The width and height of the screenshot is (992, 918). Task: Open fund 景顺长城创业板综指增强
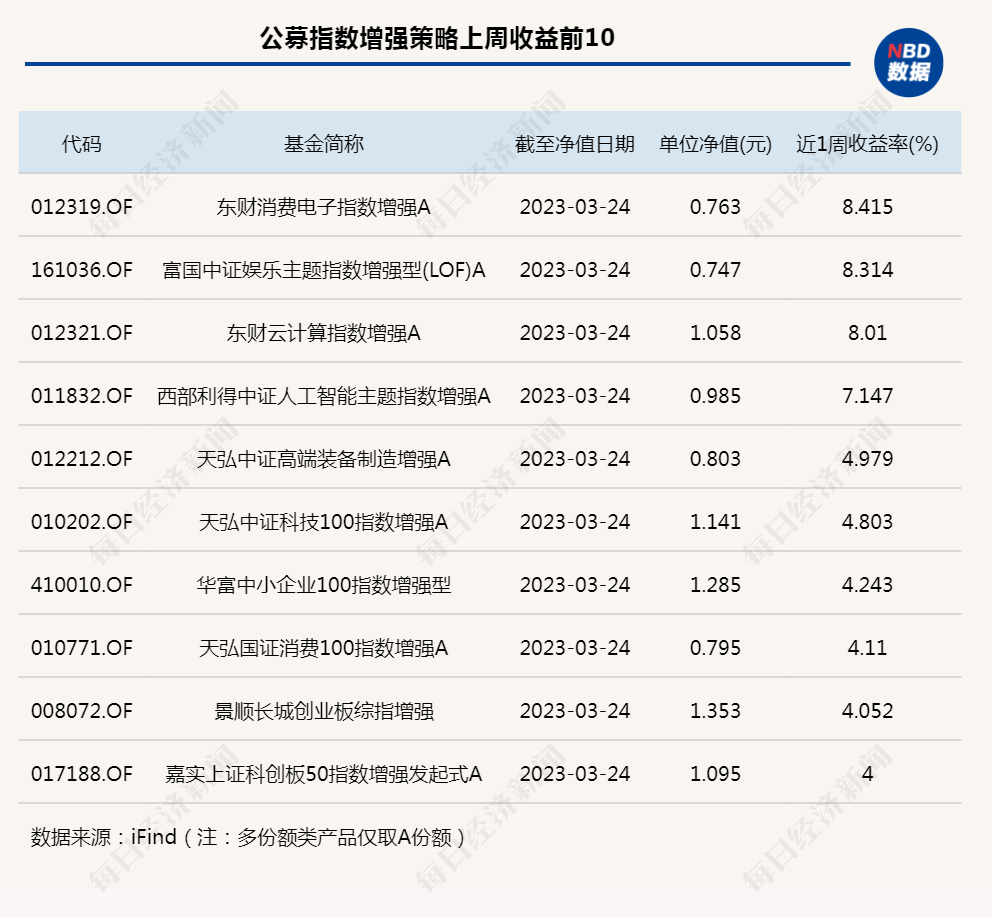click(323, 711)
